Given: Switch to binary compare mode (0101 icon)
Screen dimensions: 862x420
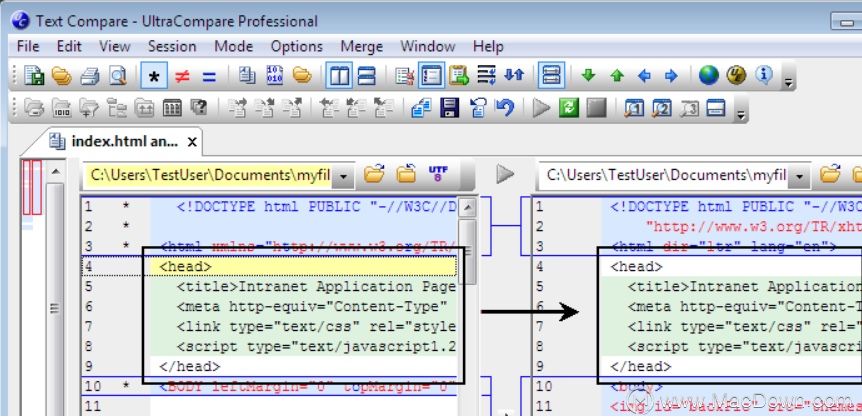Looking at the screenshot, I should (274, 75).
